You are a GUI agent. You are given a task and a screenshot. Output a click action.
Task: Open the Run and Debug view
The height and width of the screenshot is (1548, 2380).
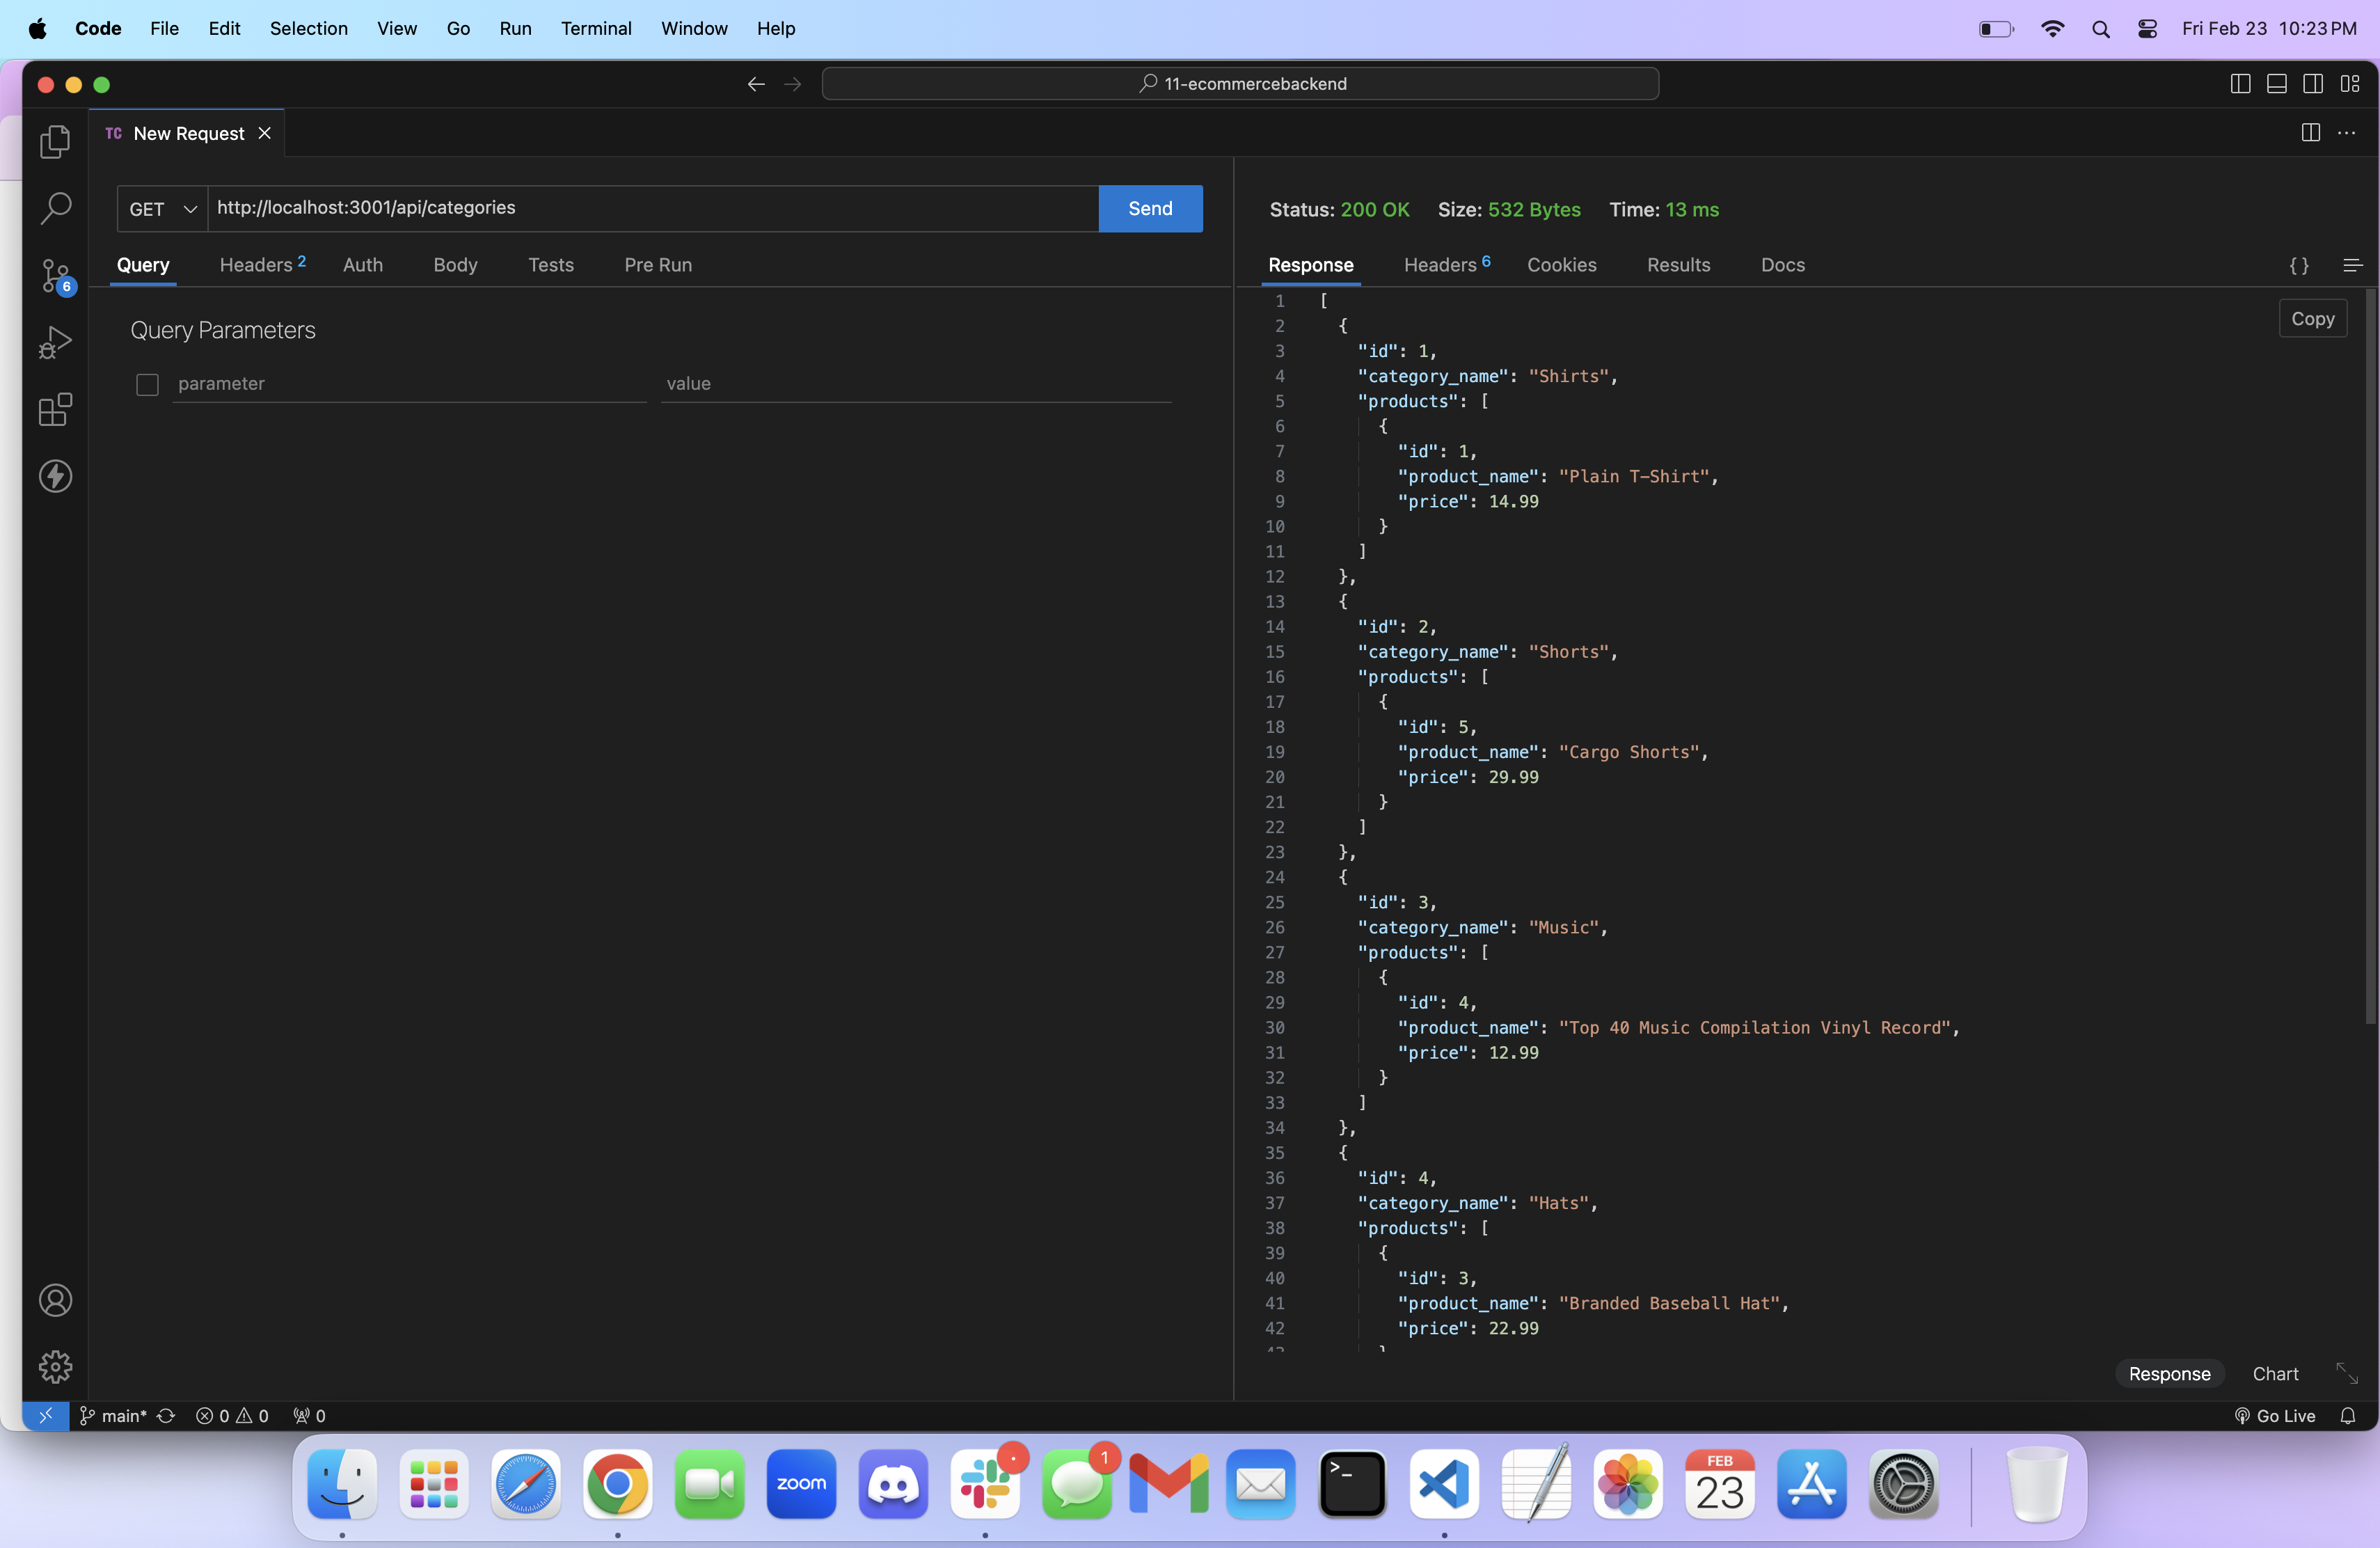(55, 342)
